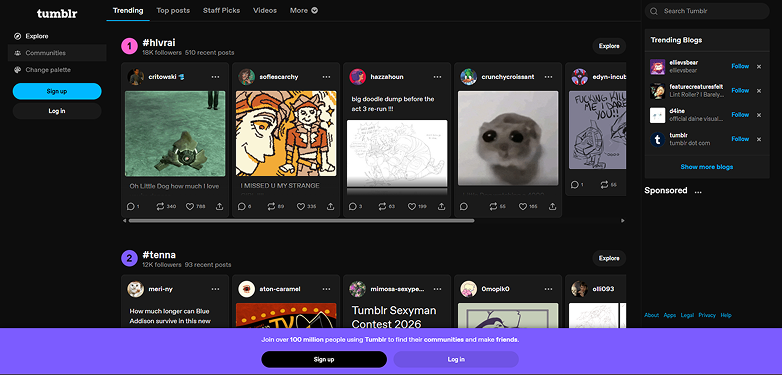Open the Privacy footer link
782x375 pixels.
(x=707, y=315)
